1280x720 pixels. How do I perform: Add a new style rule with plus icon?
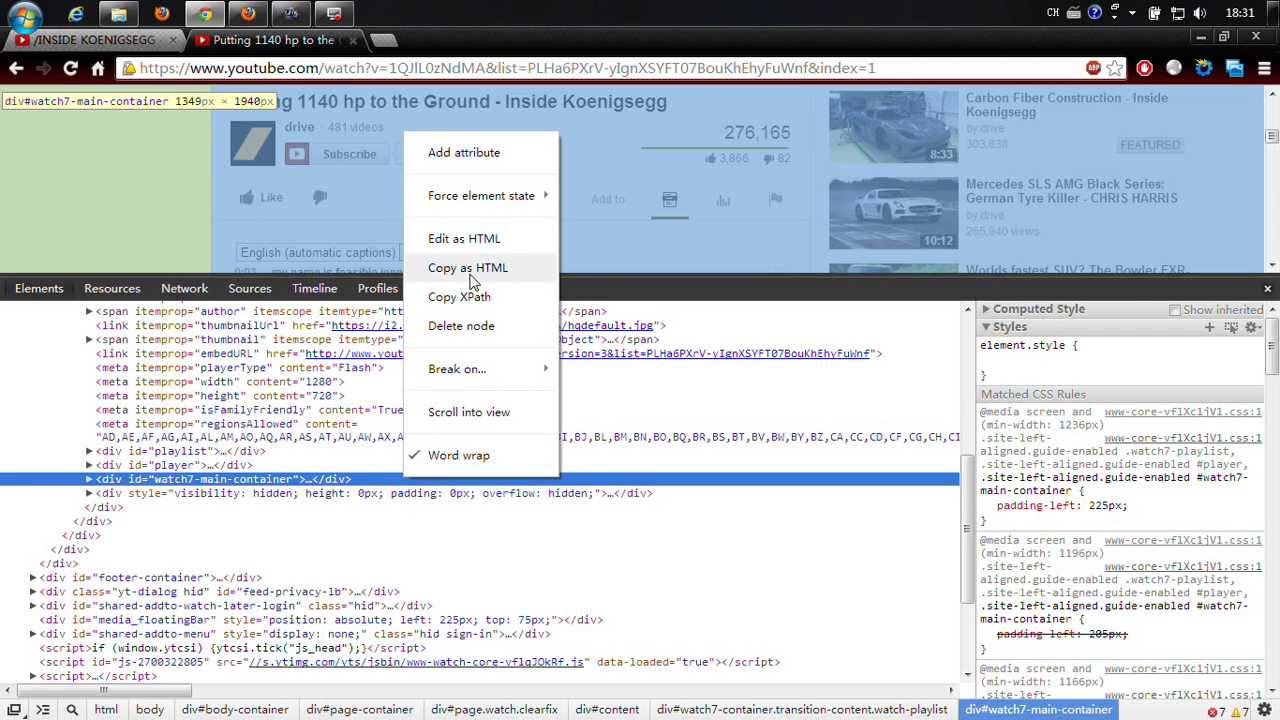click(1209, 327)
